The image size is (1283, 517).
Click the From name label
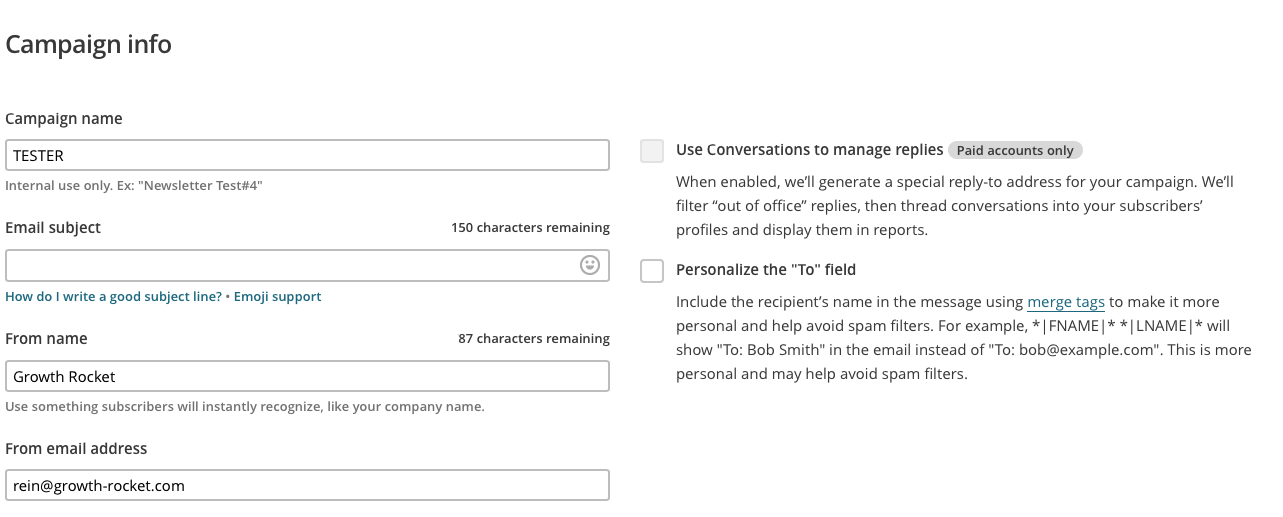pyautogui.click(x=46, y=339)
